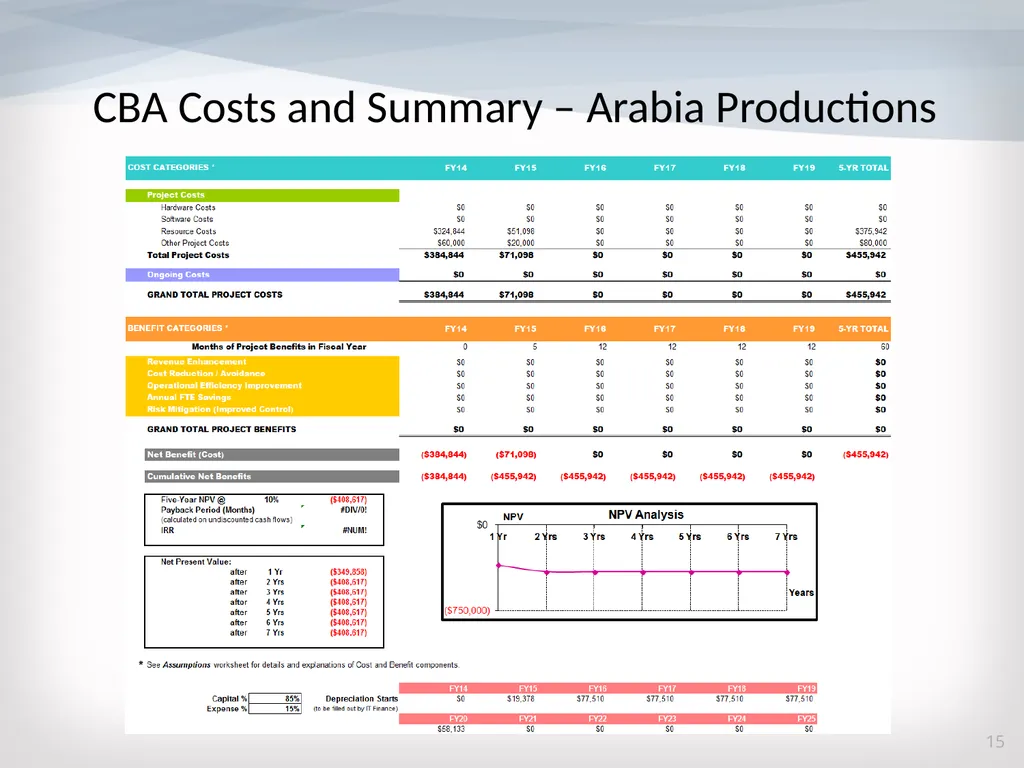The image size is (1024, 768).
Task: Select the 'NPV Analysis' chart title
Action: (x=646, y=515)
